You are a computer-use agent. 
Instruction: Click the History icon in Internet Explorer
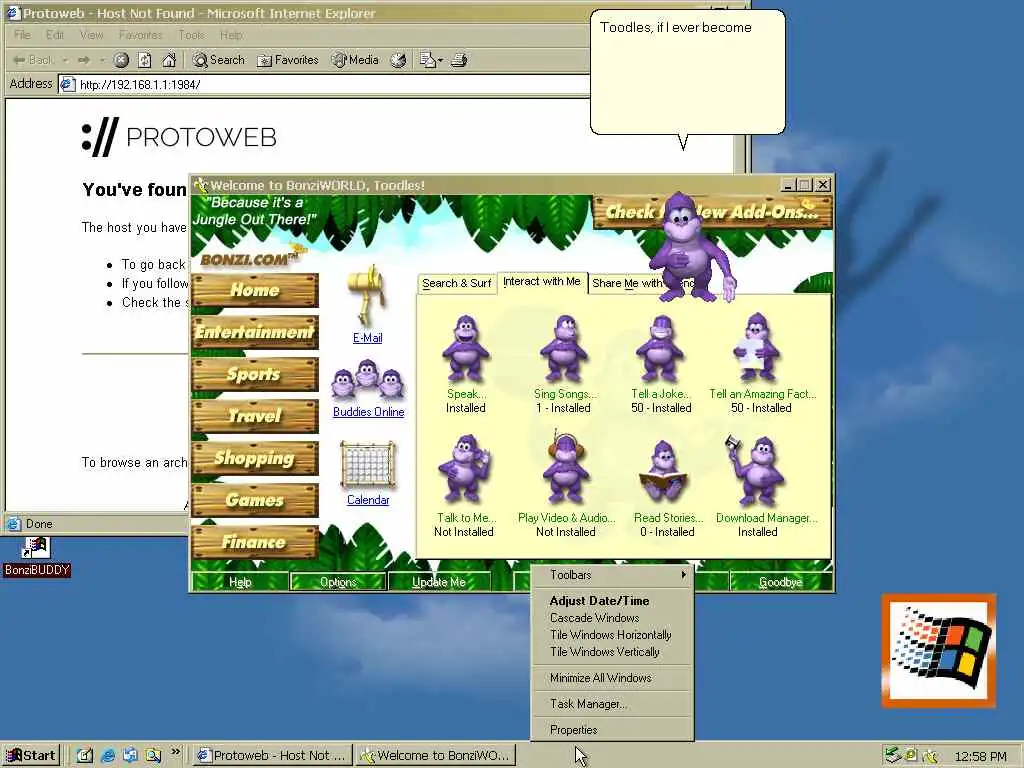(398, 60)
